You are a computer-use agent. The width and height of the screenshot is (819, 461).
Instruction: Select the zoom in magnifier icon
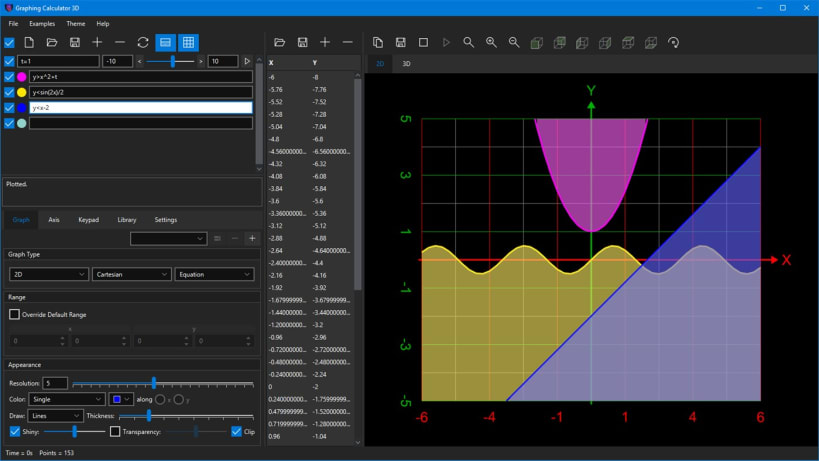tap(491, 43)
